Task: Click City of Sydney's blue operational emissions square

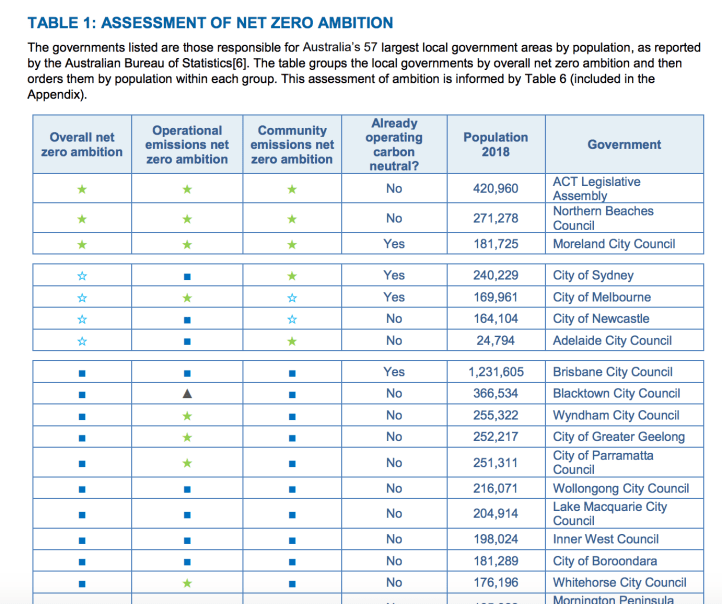Action: [187, 276]
